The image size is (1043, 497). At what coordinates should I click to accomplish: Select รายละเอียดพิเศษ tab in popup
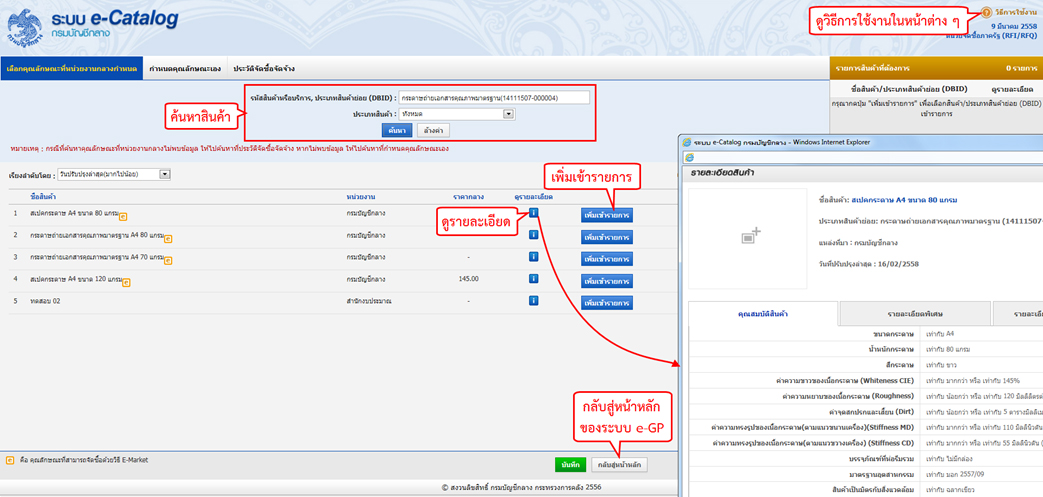(x=915, y=314)
